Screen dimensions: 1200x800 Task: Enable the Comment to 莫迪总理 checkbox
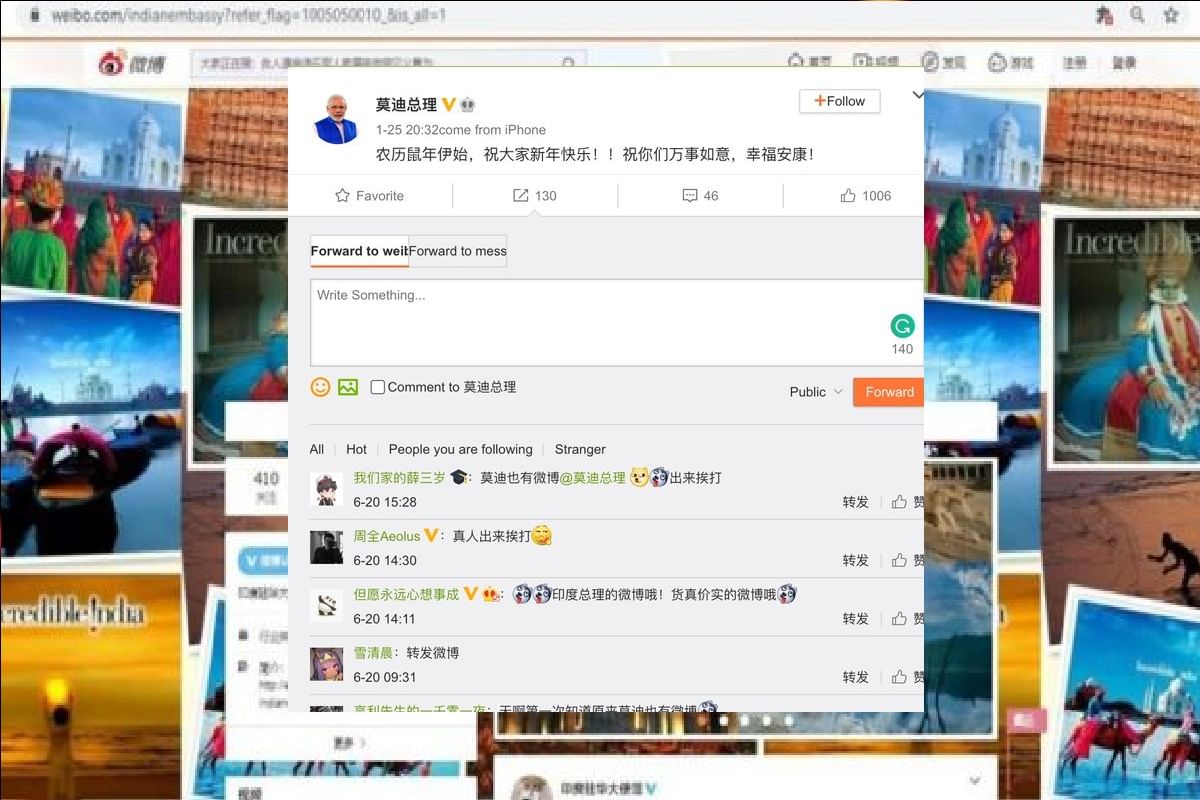[378, 387]
